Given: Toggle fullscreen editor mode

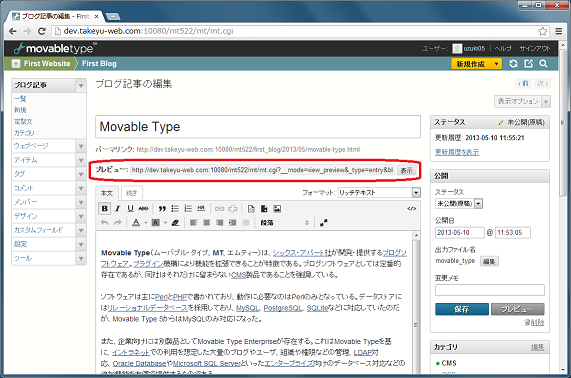Looking at the screenshot, I should click(323, 223).
